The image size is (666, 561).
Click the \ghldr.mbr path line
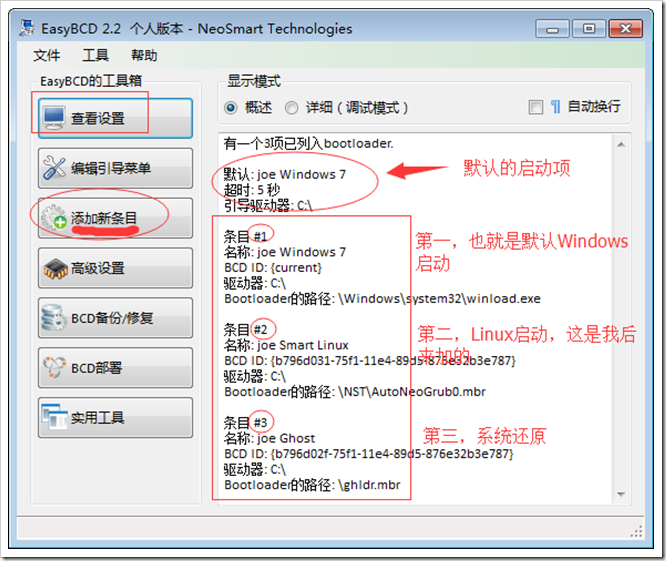click(x=312, y=485)
